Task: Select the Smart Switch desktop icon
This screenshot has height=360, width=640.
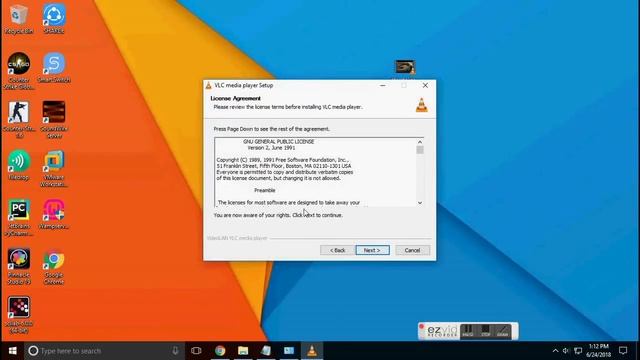Action: (54, 68)
